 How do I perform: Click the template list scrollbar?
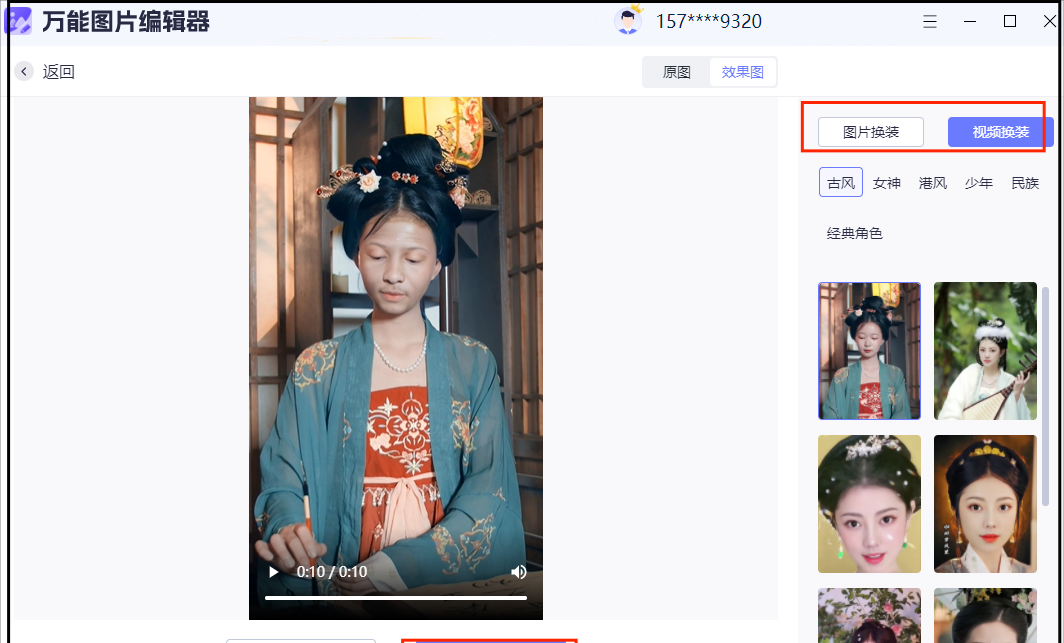[x=1046, y=397]
